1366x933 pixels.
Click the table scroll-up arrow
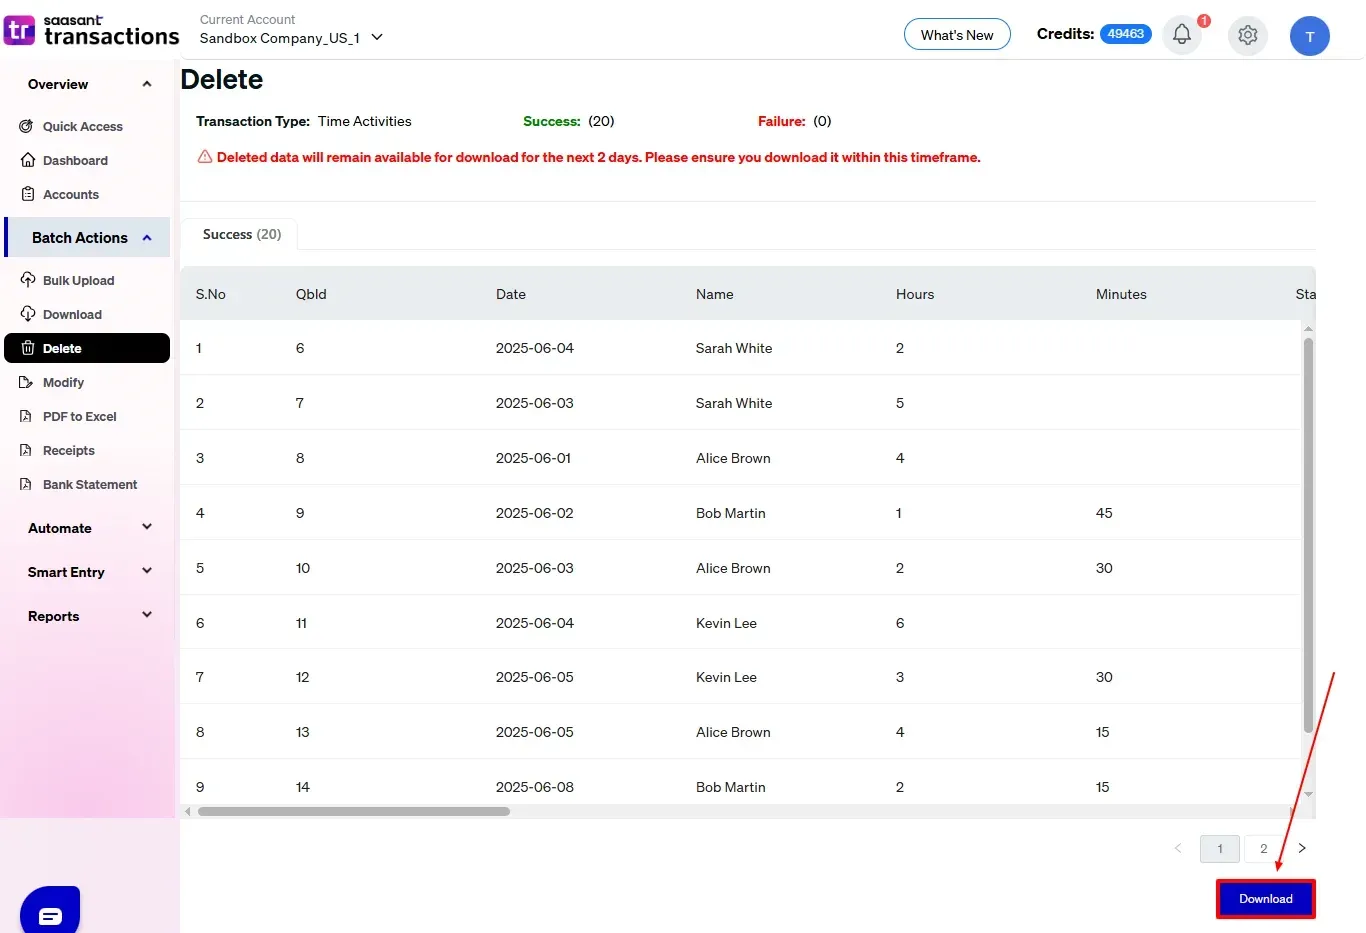coord(1308,328)
